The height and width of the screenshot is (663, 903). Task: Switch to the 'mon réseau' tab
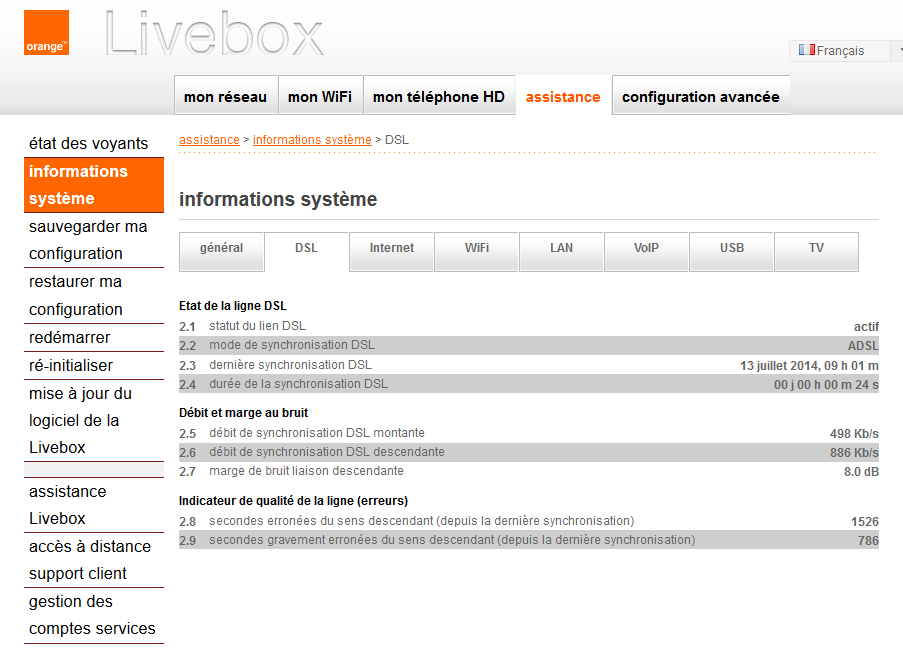(x=224, y=96)
